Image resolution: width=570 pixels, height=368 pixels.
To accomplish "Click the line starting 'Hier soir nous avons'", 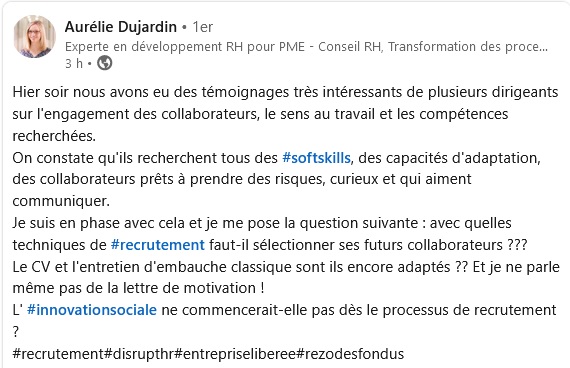I will (285, 92).
